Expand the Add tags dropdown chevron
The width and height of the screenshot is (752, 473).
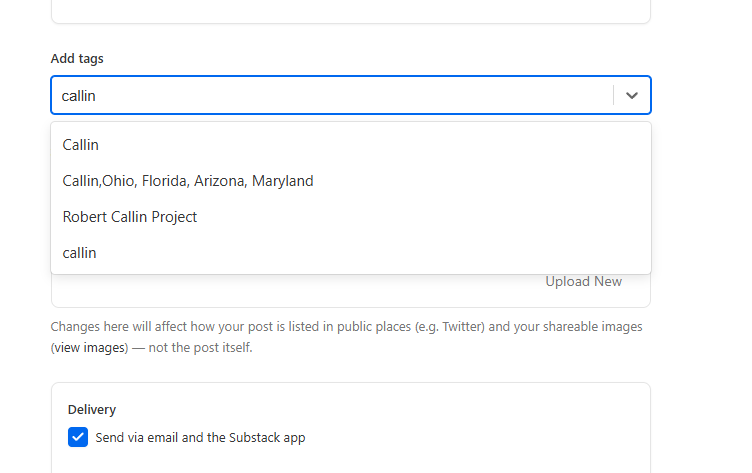tap(631, 95)
